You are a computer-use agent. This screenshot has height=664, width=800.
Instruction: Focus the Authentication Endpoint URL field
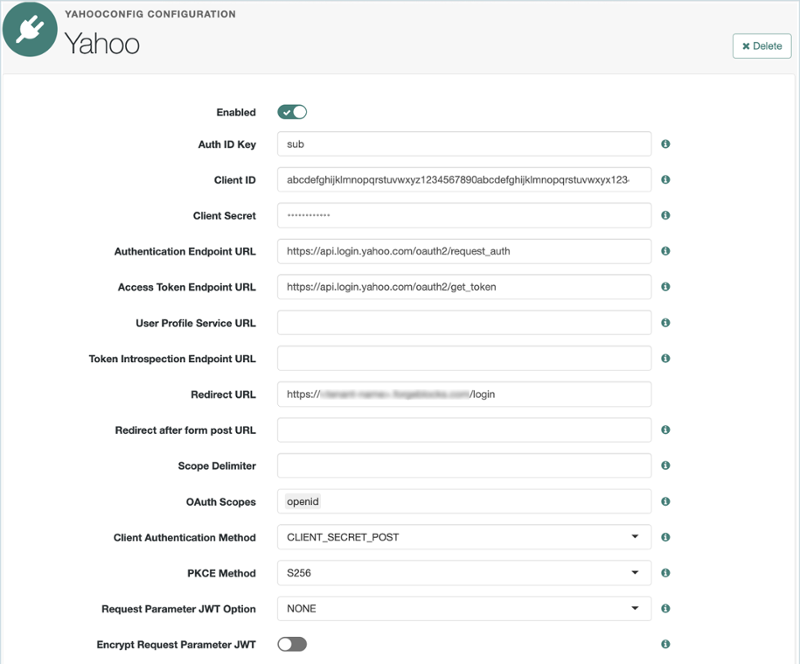464,251
